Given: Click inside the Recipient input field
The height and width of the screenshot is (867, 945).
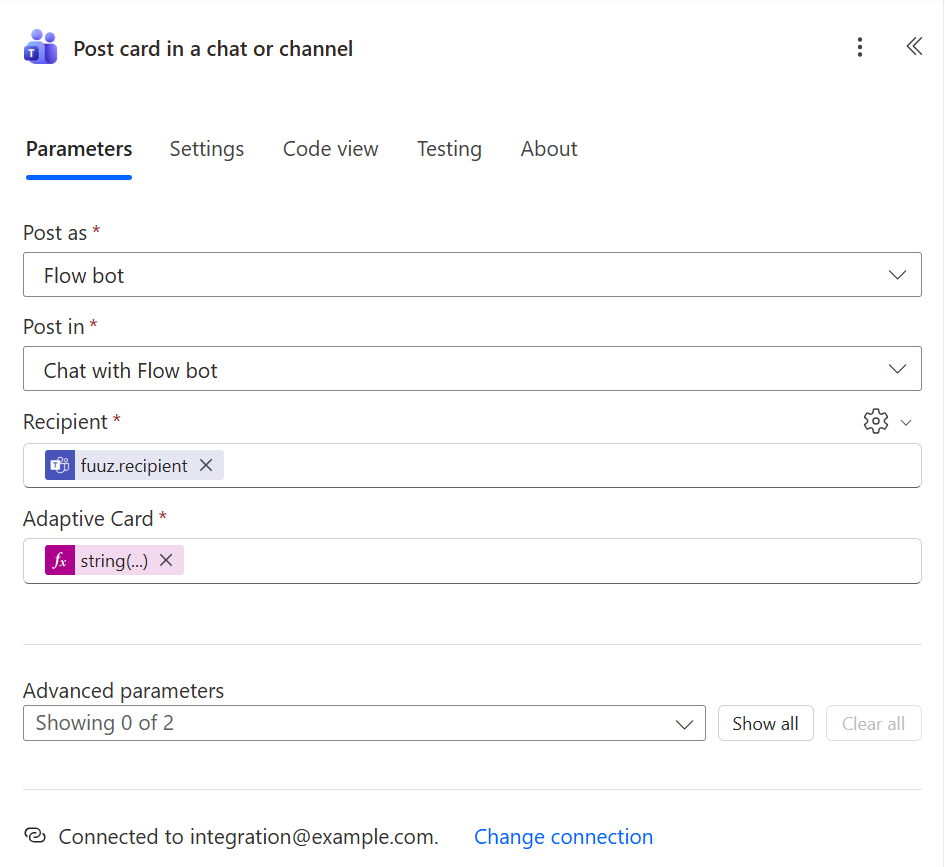Looking at the screenshot, I should click(x=472, y=466).
